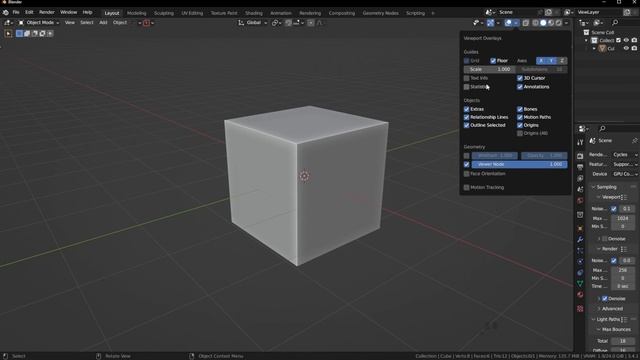The width and height of the screenshot is (640, 360).
Task: Open the editor type selector in viewport header
Action: click(x=8, y=23)
